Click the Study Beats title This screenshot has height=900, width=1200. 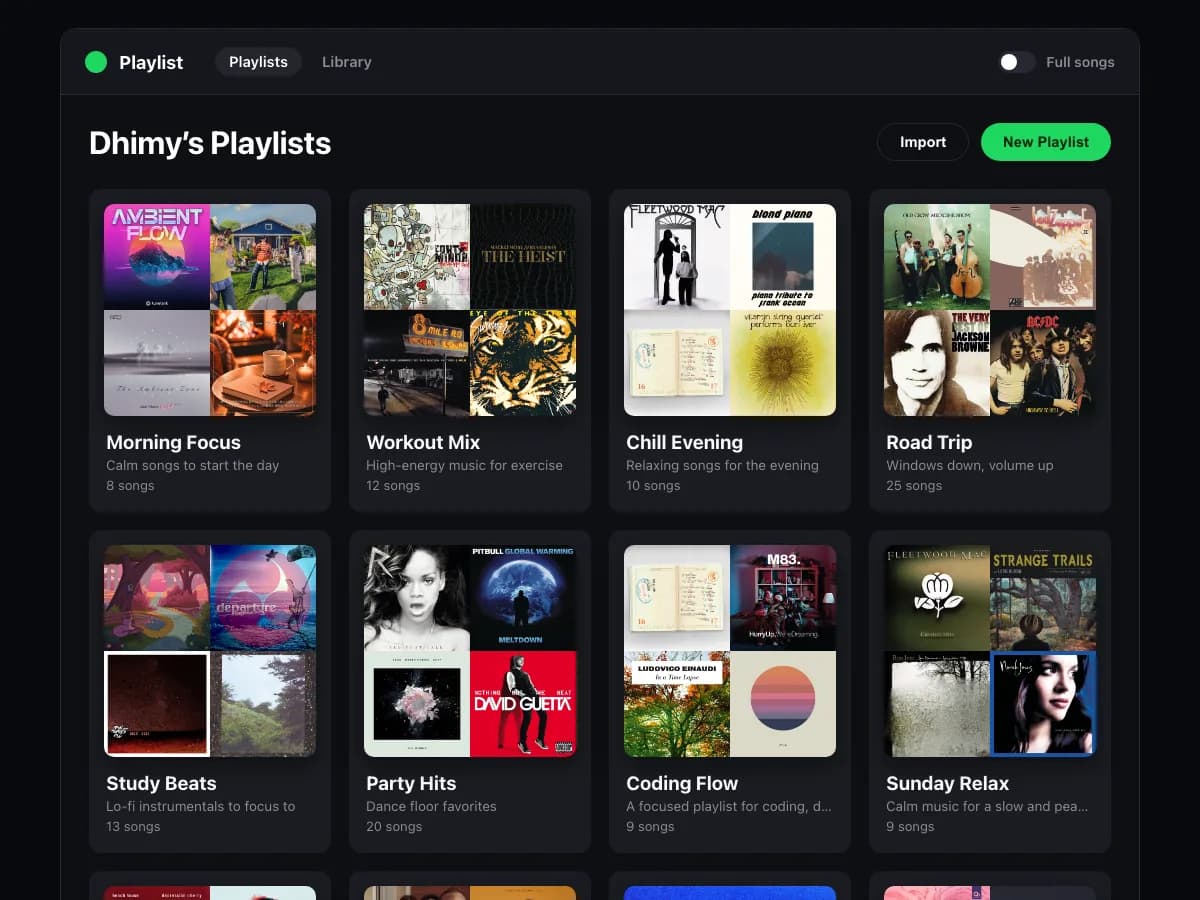pos(161,783)
